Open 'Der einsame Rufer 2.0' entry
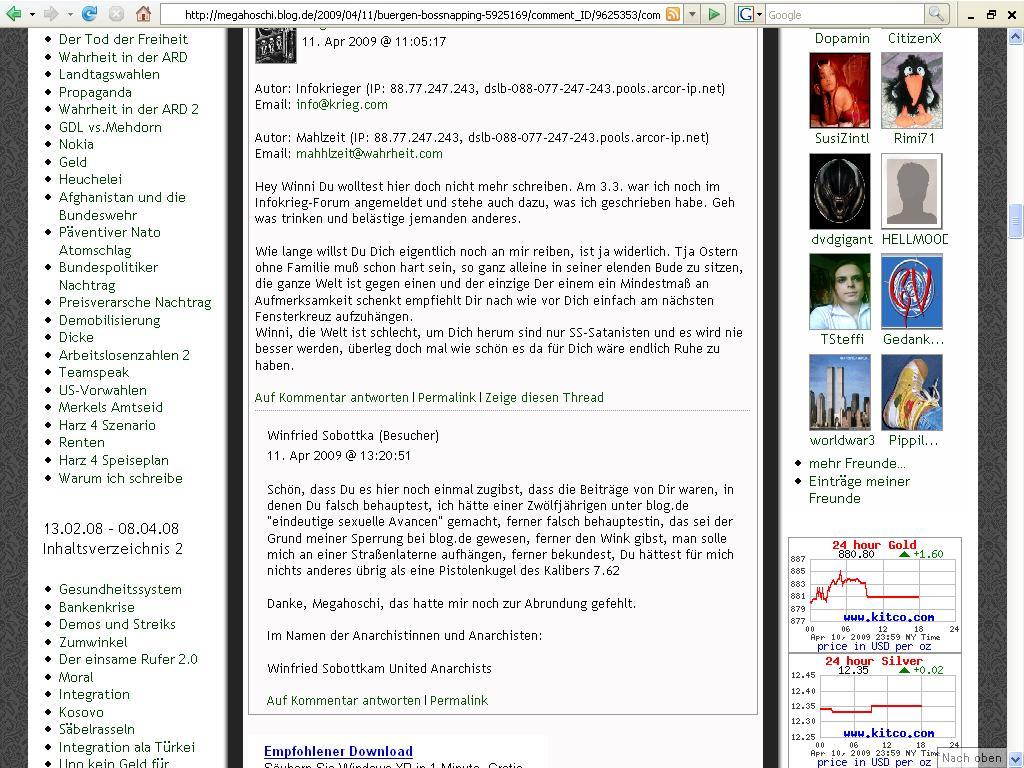The height and width of the screenshot is (768, 1024). [x=128, y=659]
